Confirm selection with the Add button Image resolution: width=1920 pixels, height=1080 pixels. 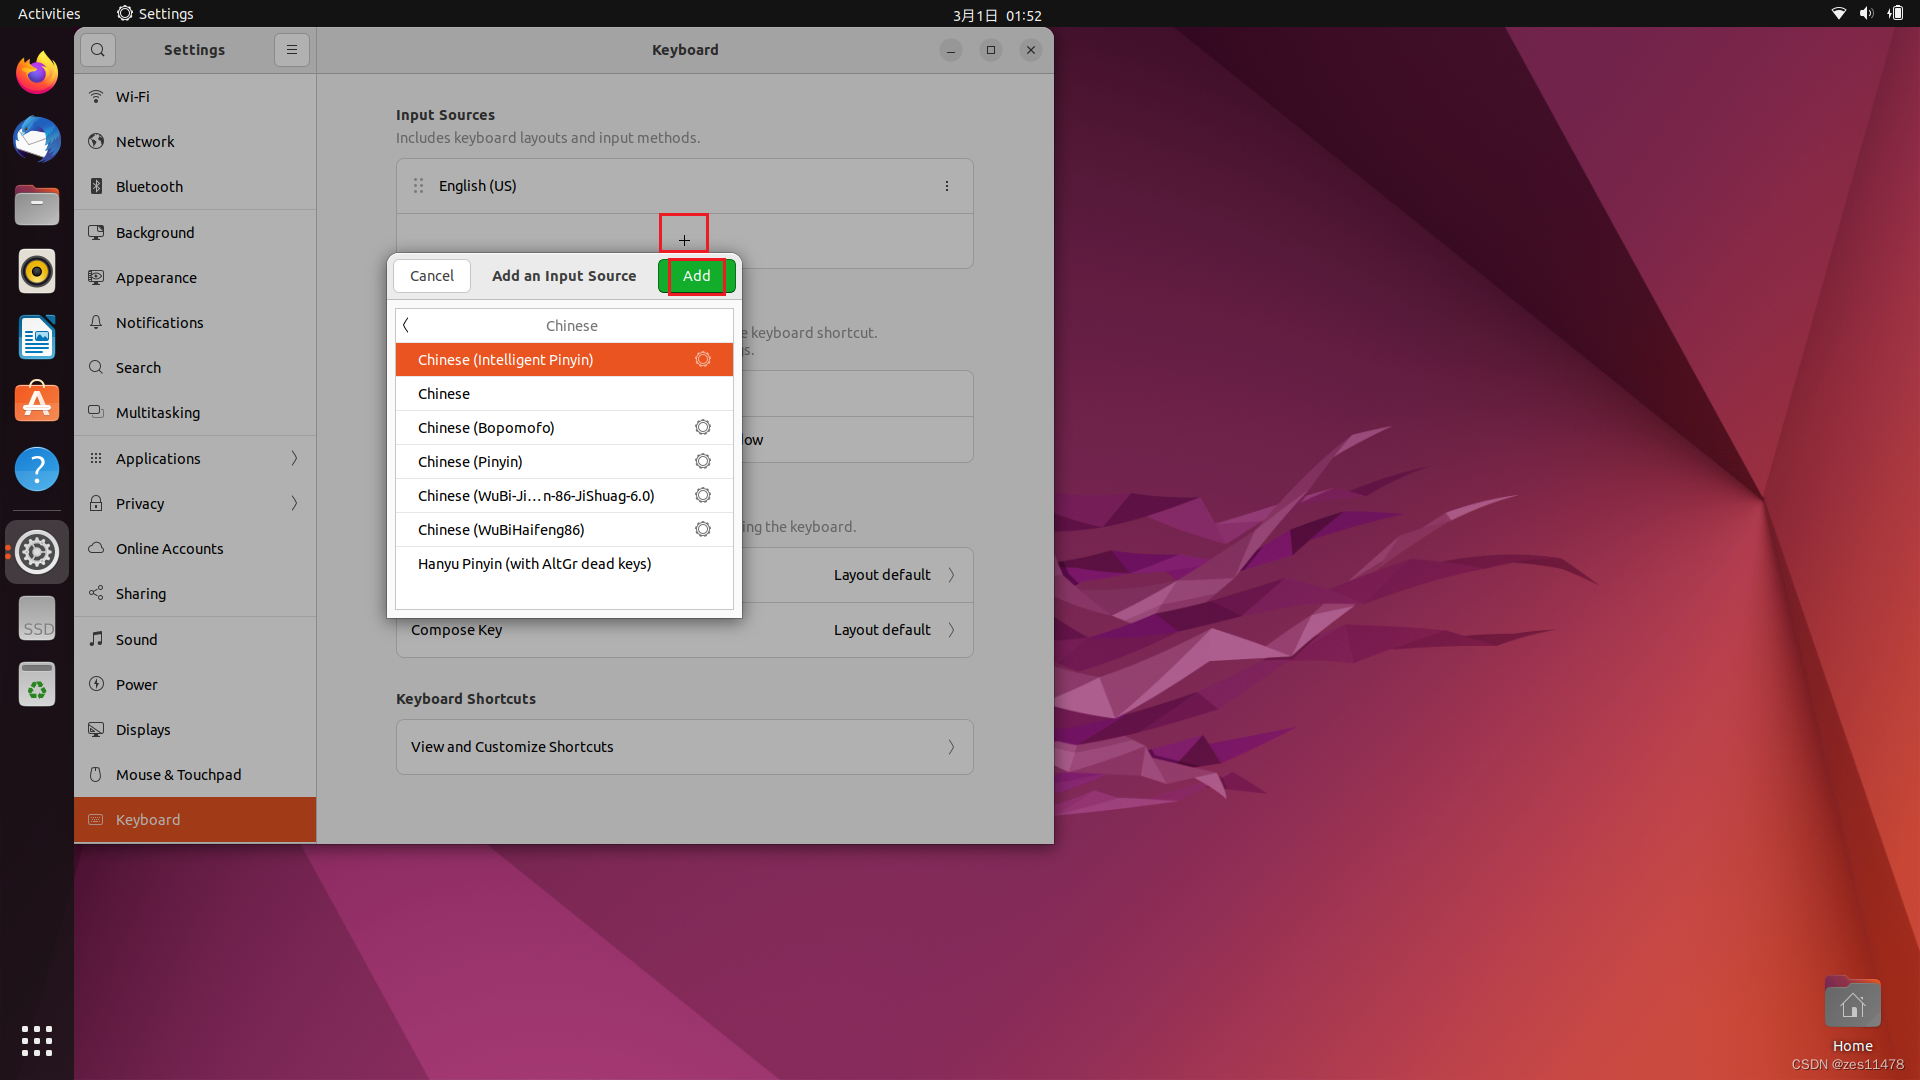coord(696,275)
